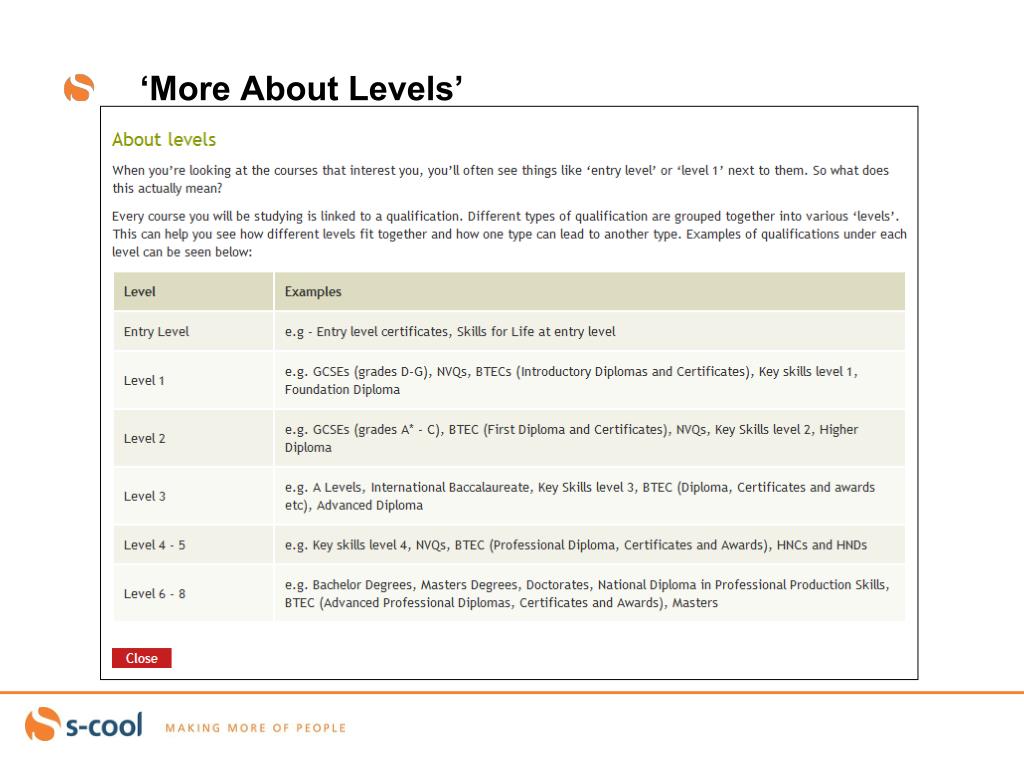Screen dimensions: 1024x768
Task: Click the Bachelor Degrees, Masters Degrees cell
Action: (590, 593)
